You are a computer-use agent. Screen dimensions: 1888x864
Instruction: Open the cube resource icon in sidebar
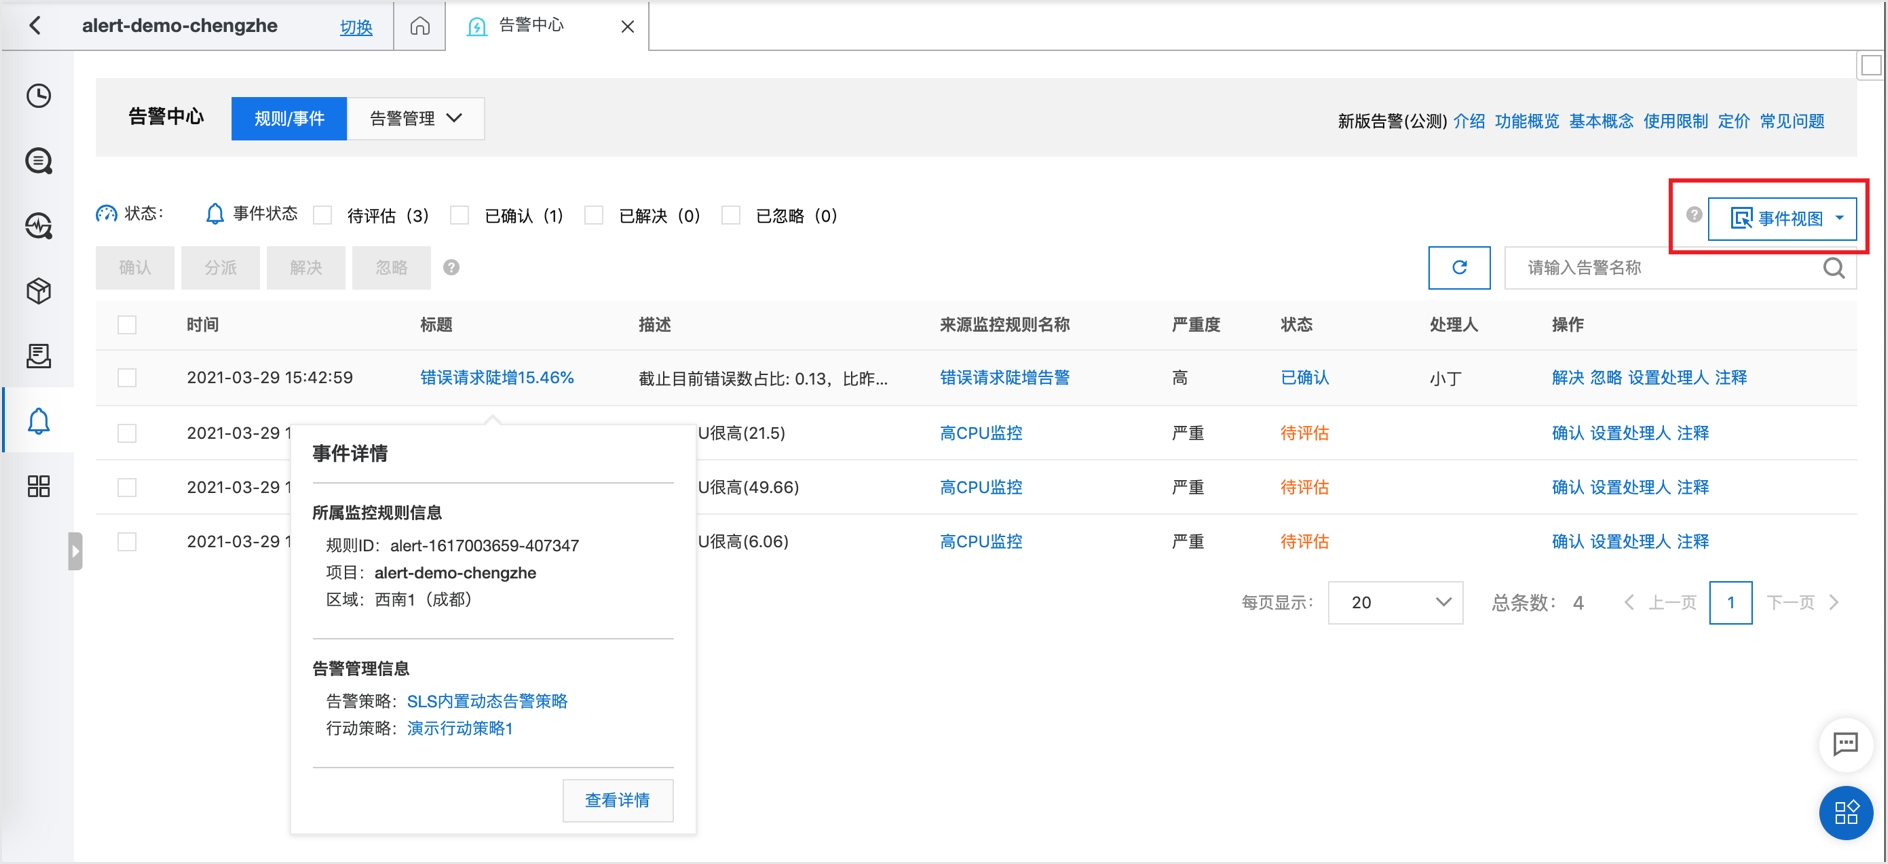(39, 291)
